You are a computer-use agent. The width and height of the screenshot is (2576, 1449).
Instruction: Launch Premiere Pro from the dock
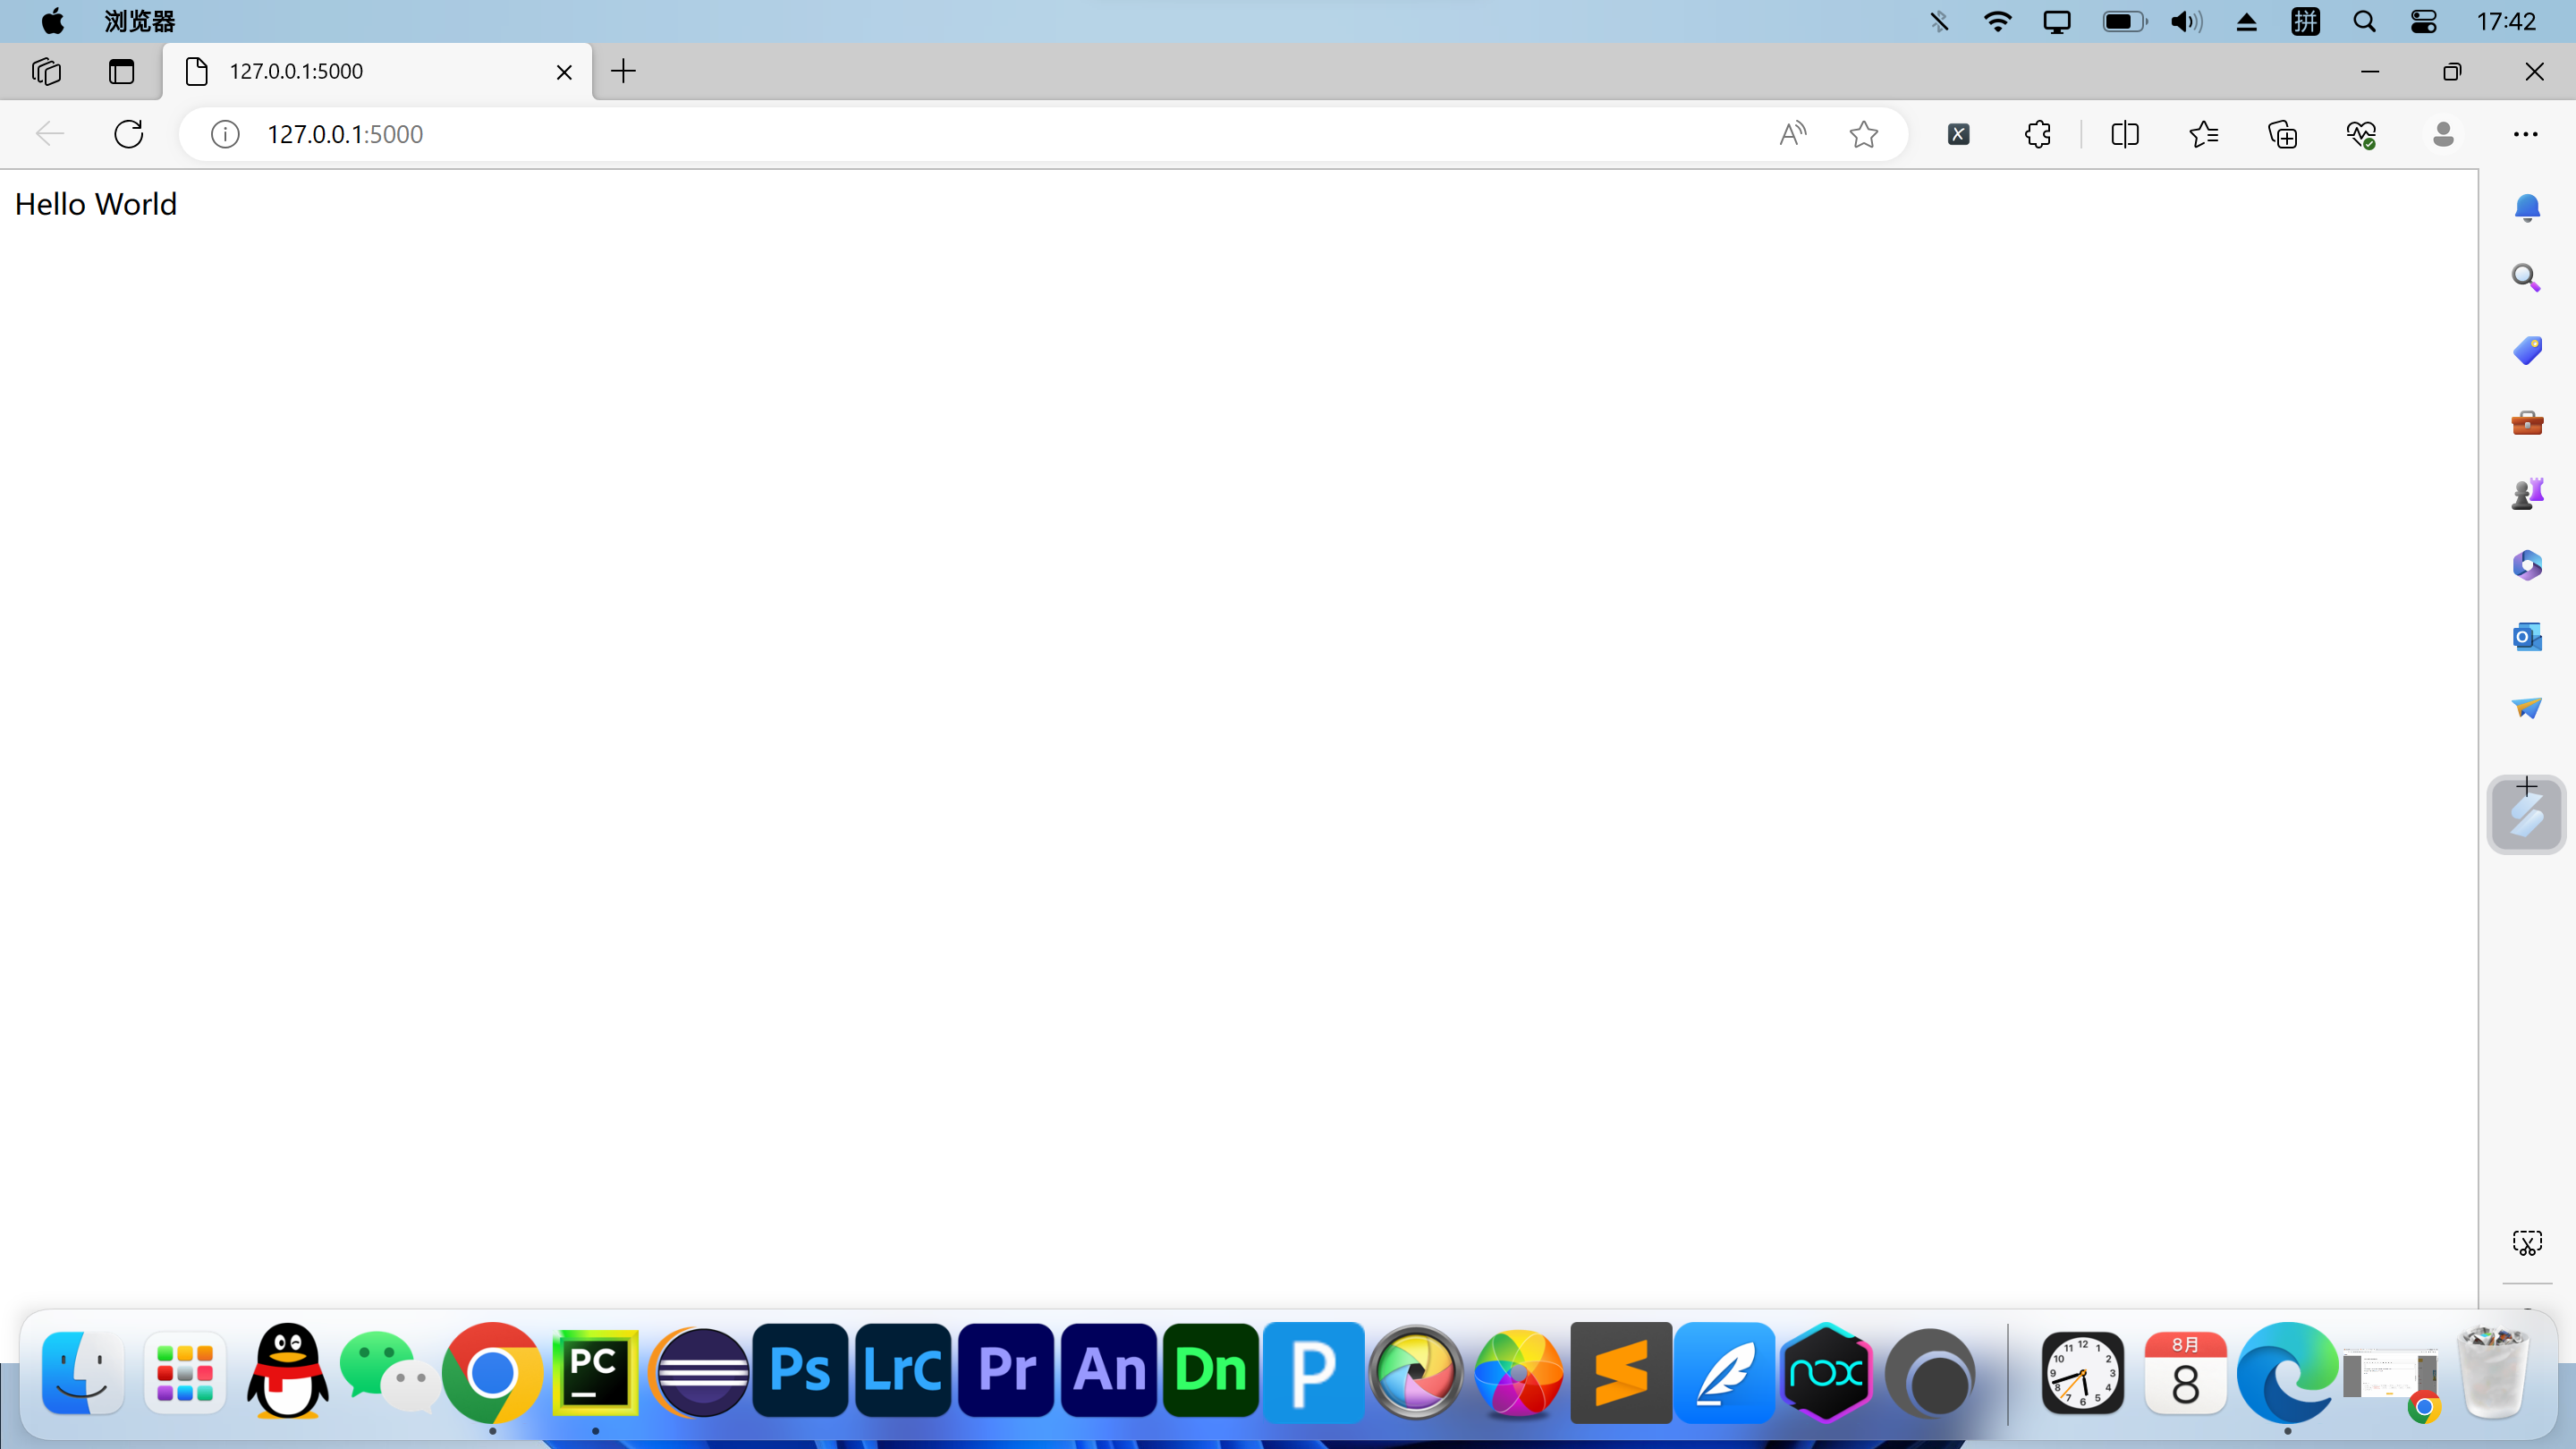(x=1006, y=1370)
